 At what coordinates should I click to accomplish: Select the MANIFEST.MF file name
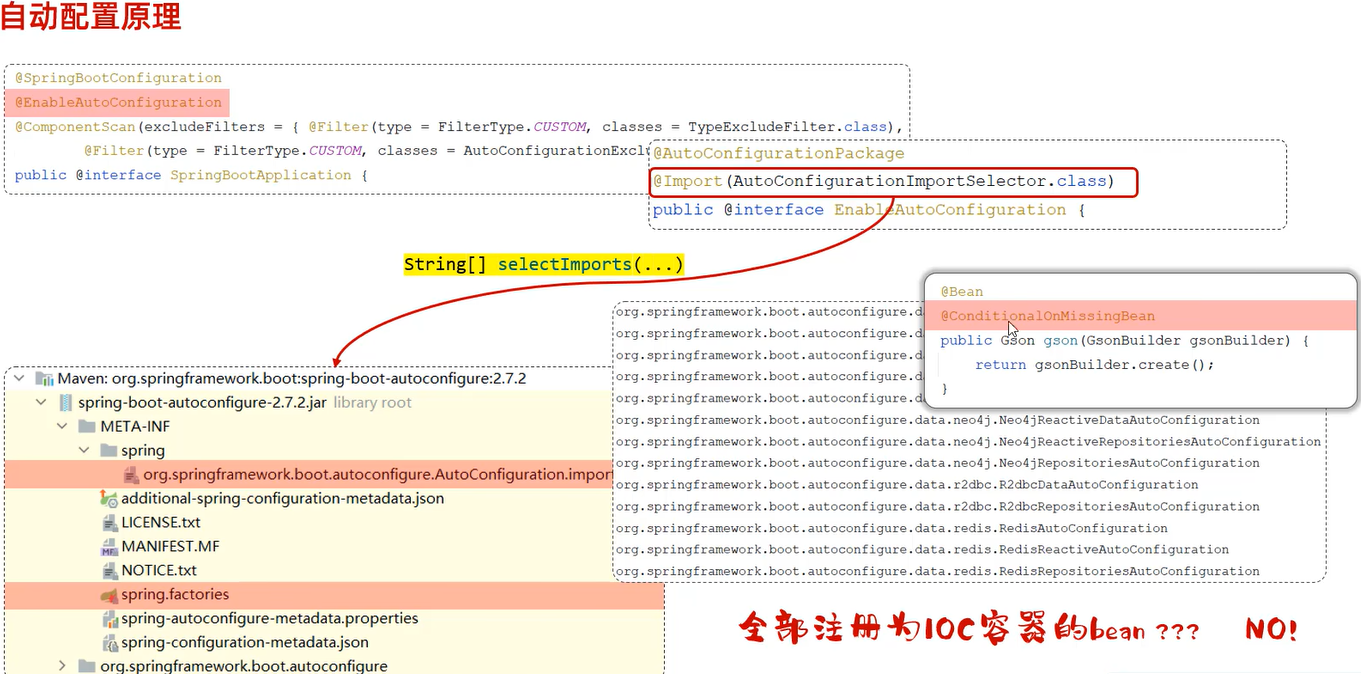pyautogui.click(x=171, y=547)
